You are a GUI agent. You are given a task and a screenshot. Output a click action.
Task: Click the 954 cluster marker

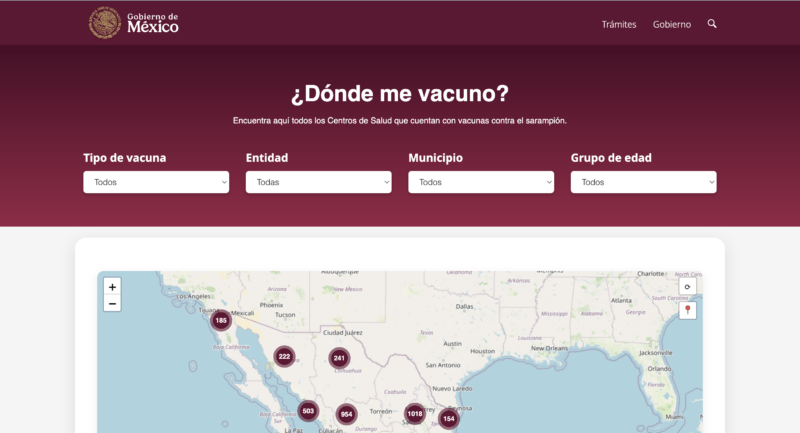pos(346,414)
